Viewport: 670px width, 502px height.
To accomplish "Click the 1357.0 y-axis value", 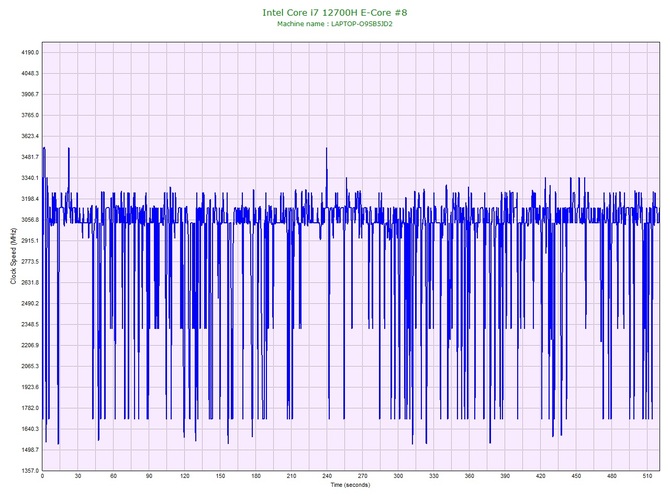I will click(x=30, y=471).
